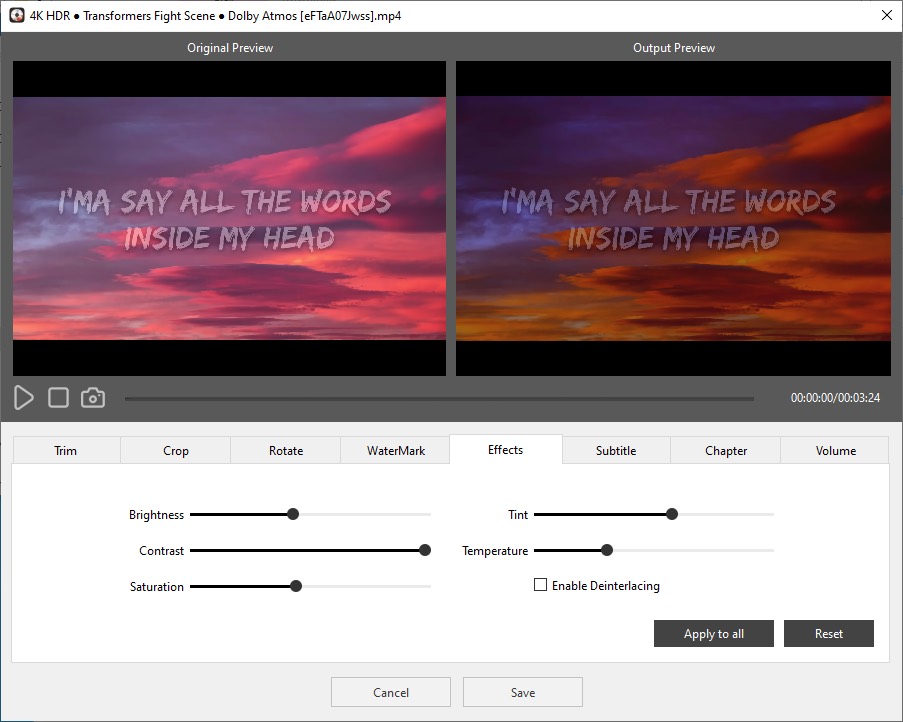Click the app icon in title bar
The height and width of the screenshot is (722, 903).
[x=17, y=16]
